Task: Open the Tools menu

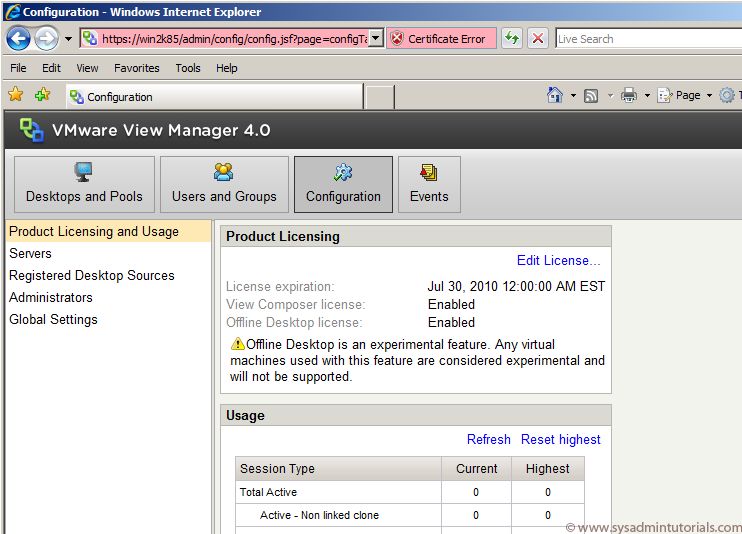Action: (x=188, y=68)
